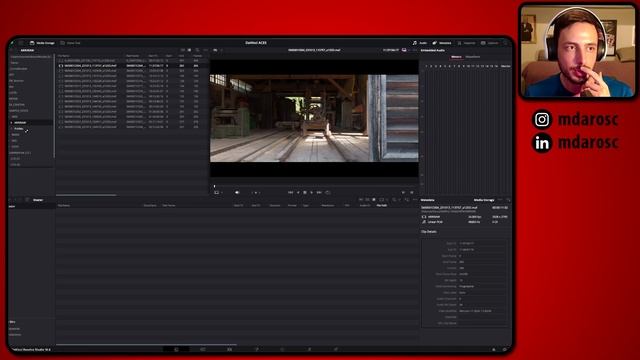Toggle the Media Storage panel button
Viewport: 640px width, 360px height.
coord(42,43)
